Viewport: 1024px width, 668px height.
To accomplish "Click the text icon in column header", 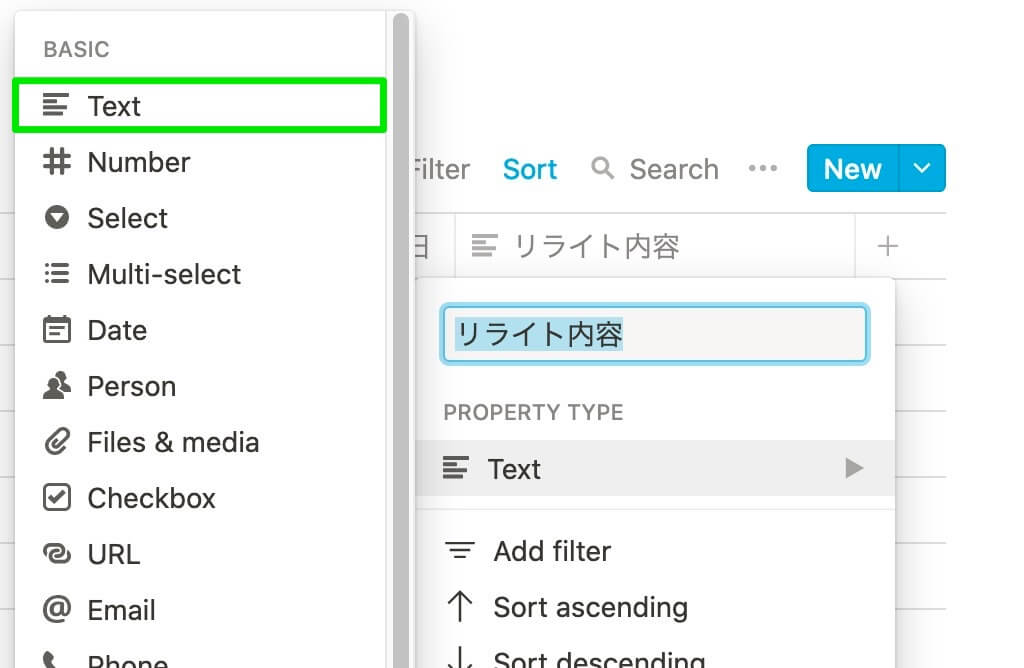I will tap(485, 246).
